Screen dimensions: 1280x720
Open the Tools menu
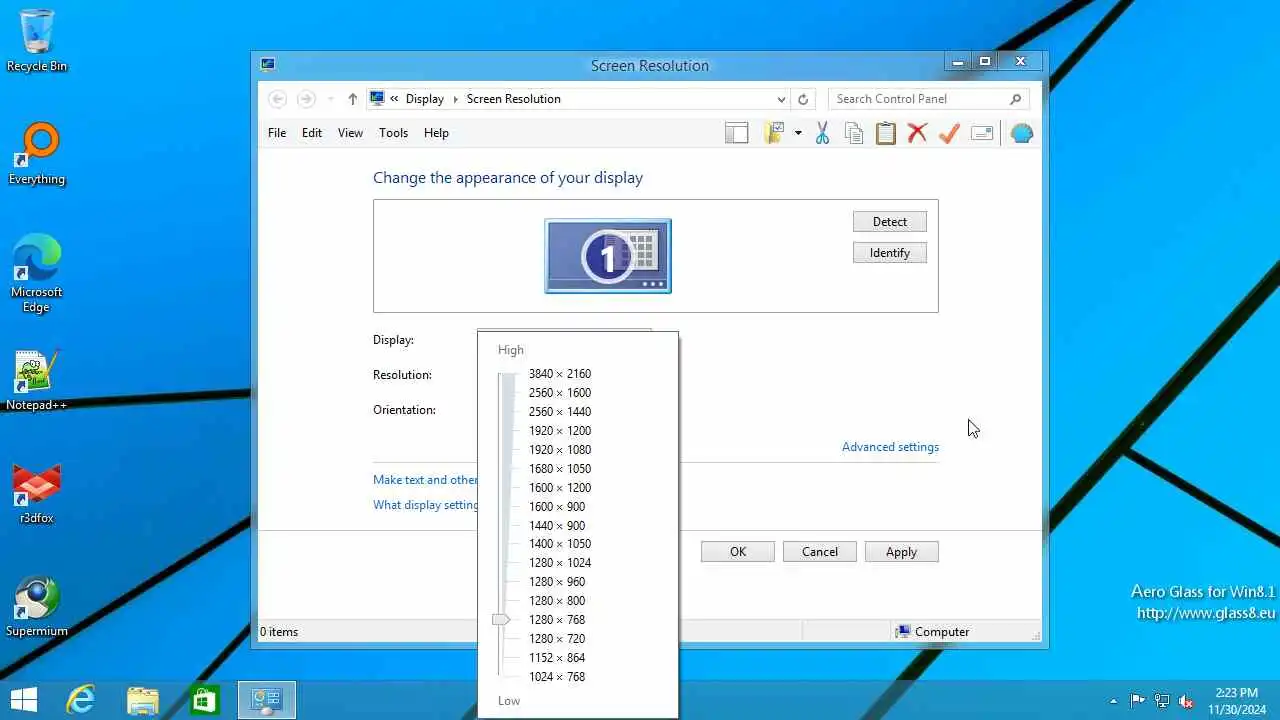pos(393,133)
